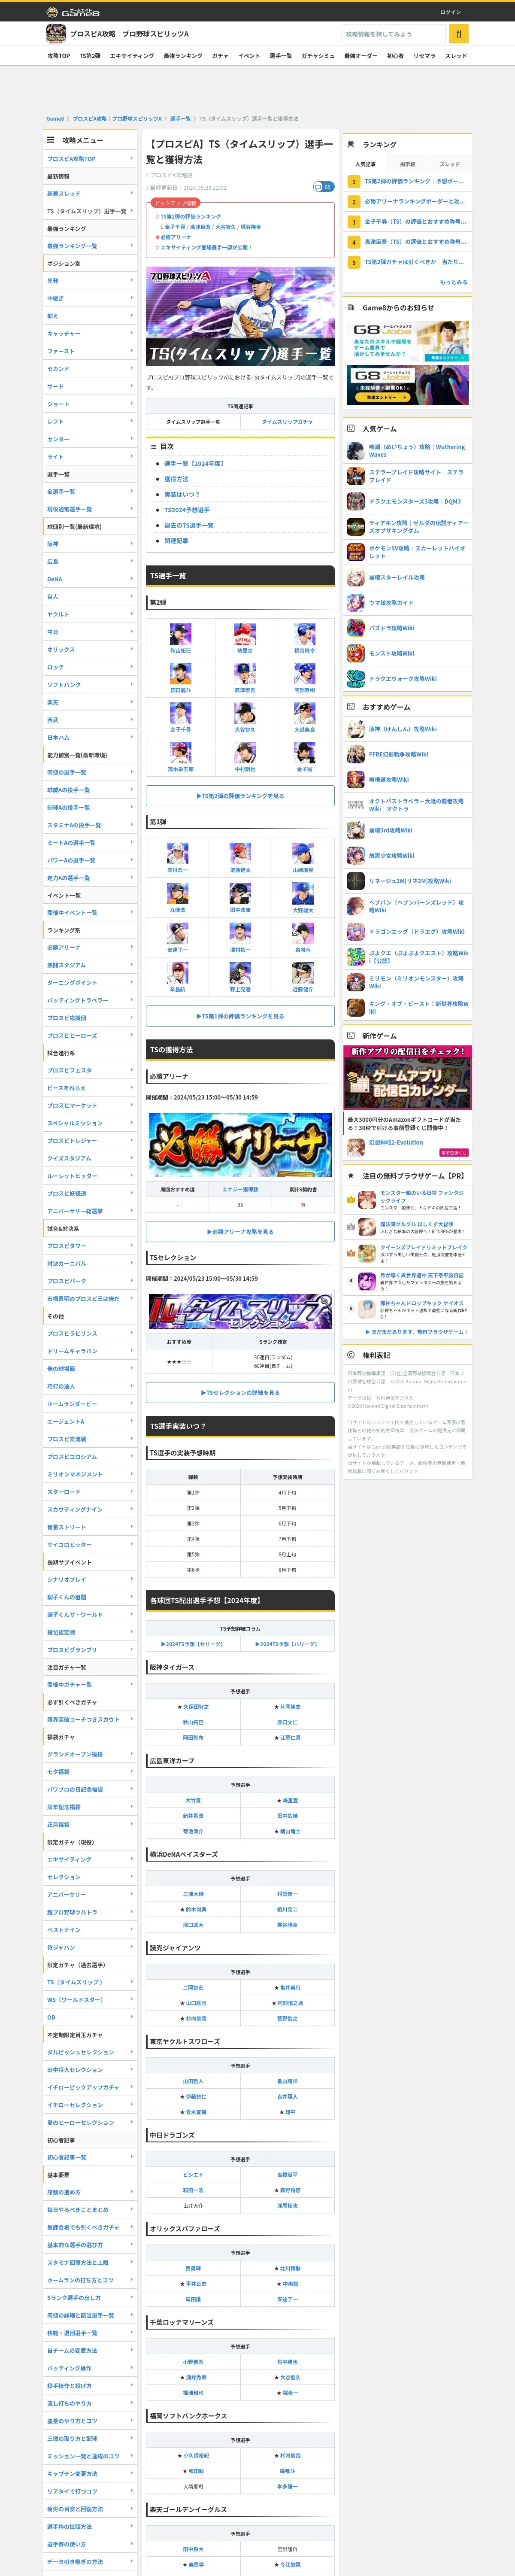The image size is (515, 2576).
Task: Click TSセレクションの詳細を見る button
Action: coord(240,1393)
